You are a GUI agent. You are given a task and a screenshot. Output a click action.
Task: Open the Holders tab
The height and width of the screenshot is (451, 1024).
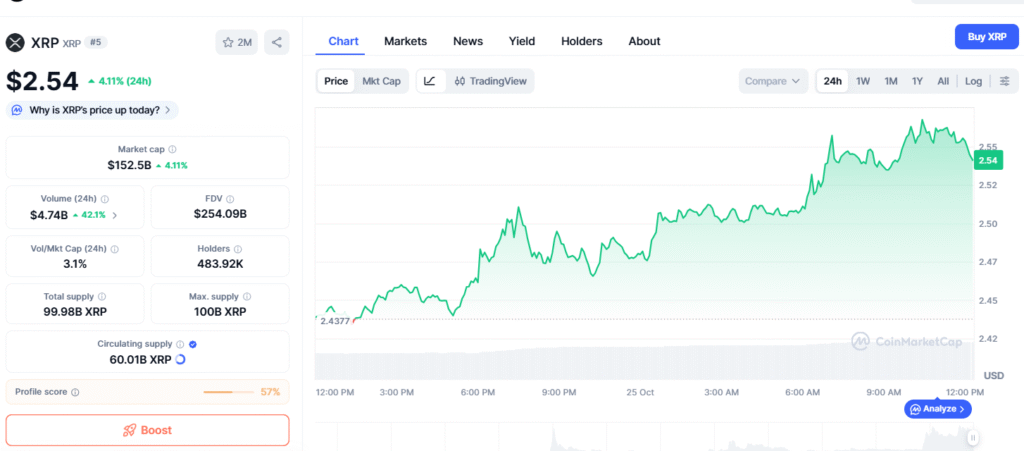tap(581, 41)
